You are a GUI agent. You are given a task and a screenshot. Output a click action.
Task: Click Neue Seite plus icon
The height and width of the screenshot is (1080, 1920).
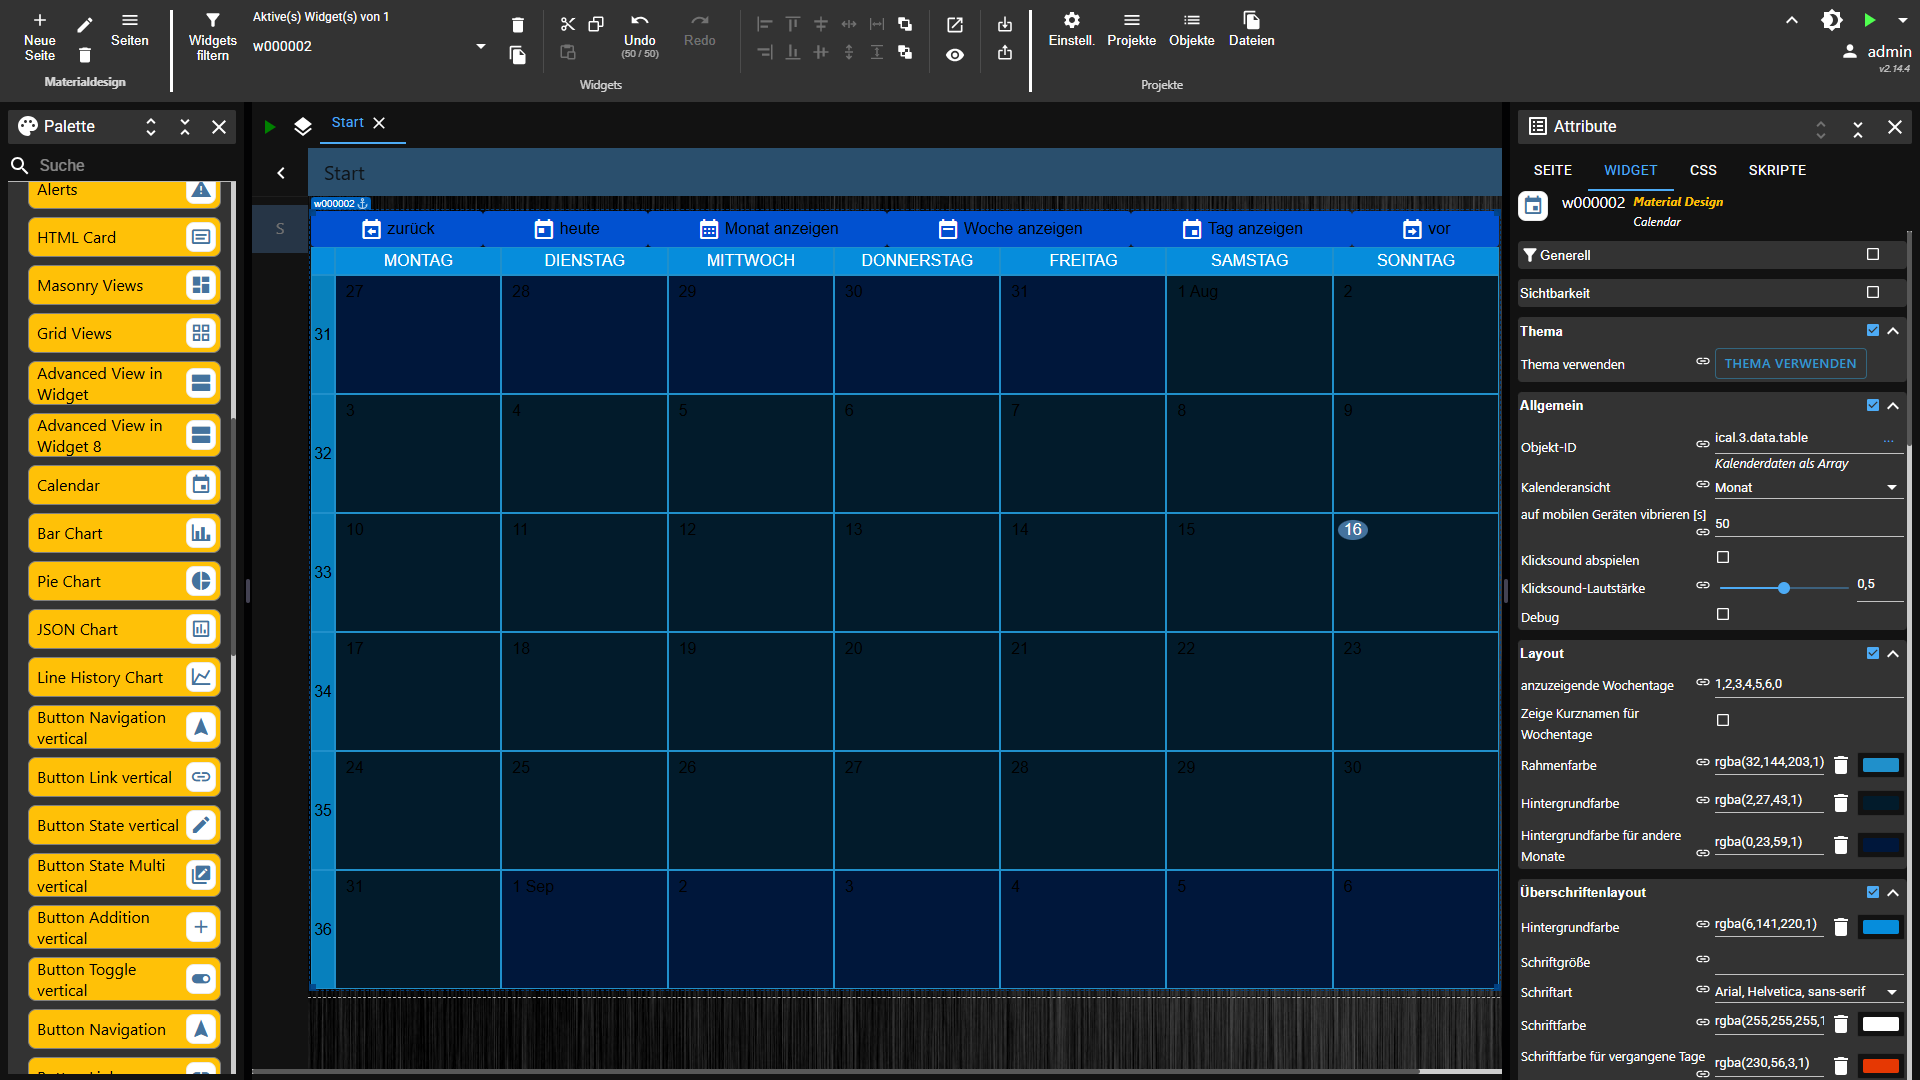pyautogui.click(x=40, y=20)
